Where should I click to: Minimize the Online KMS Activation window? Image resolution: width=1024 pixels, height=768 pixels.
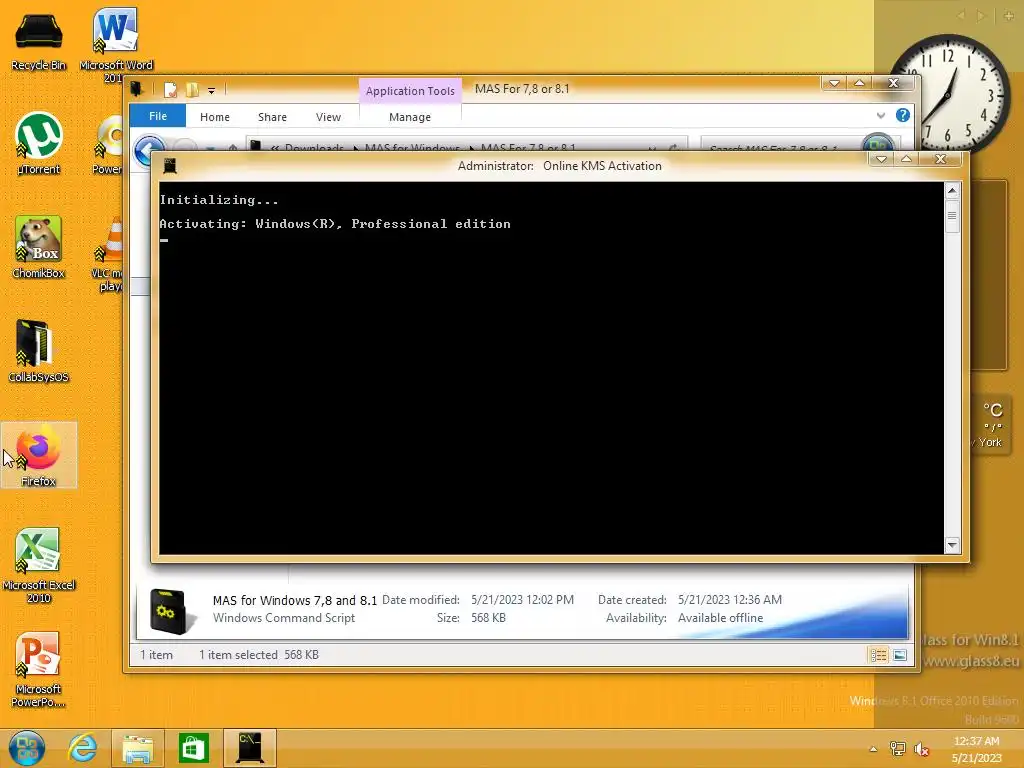click(880, 159)
